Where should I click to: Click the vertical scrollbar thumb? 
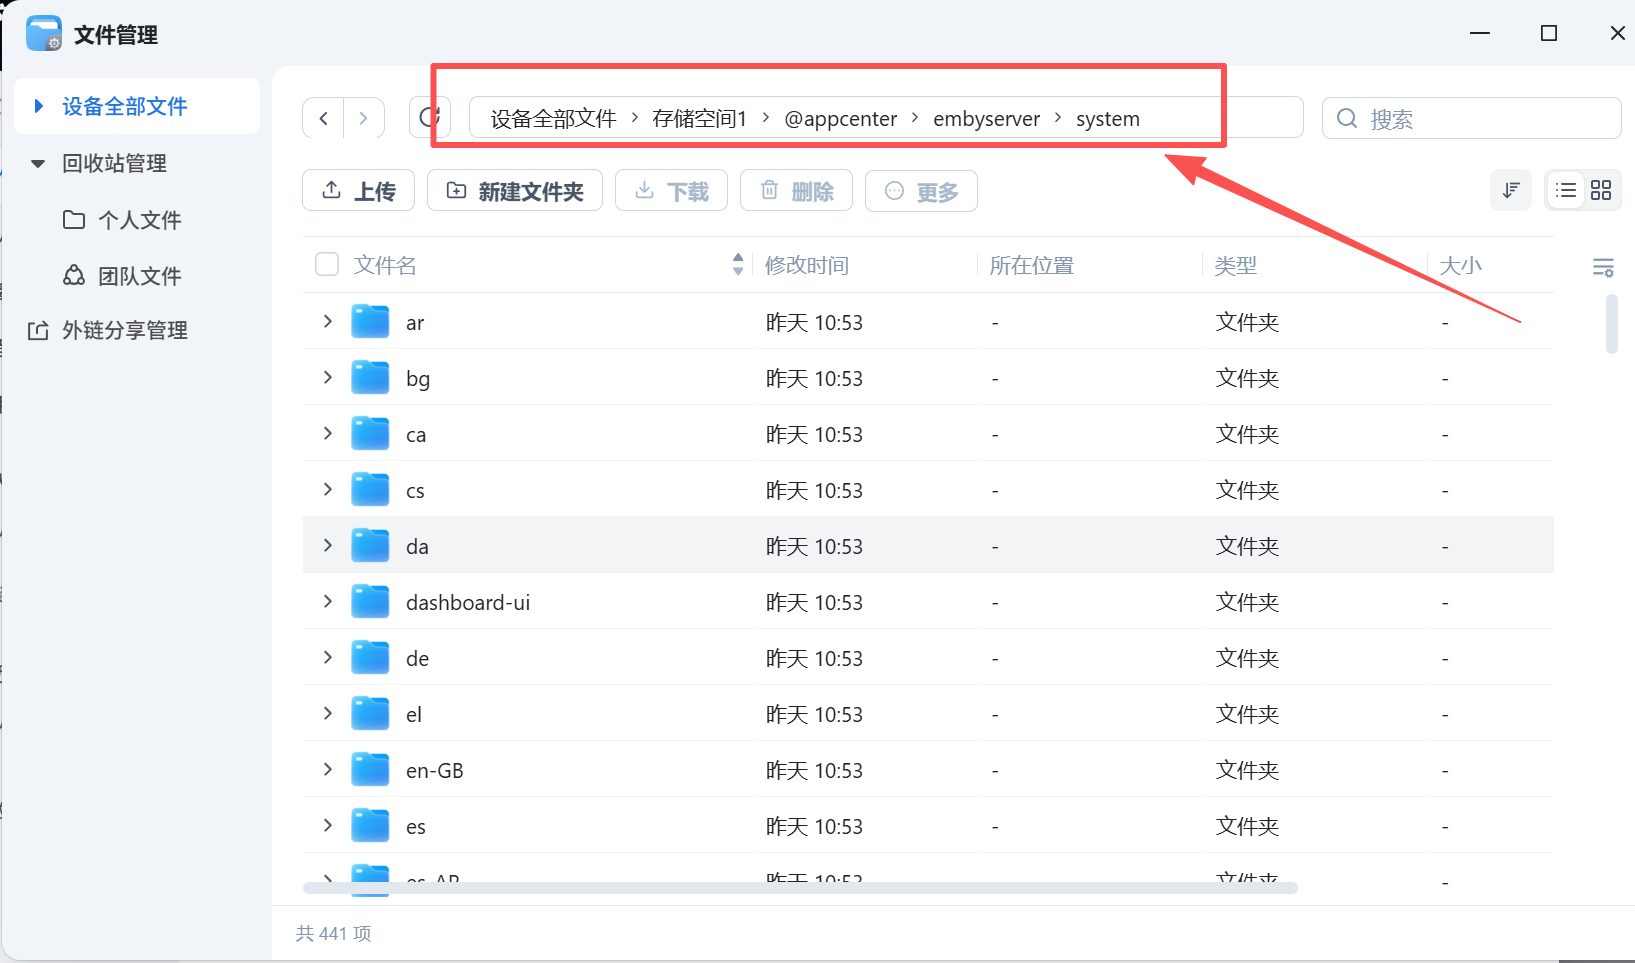click(1611, 323)
